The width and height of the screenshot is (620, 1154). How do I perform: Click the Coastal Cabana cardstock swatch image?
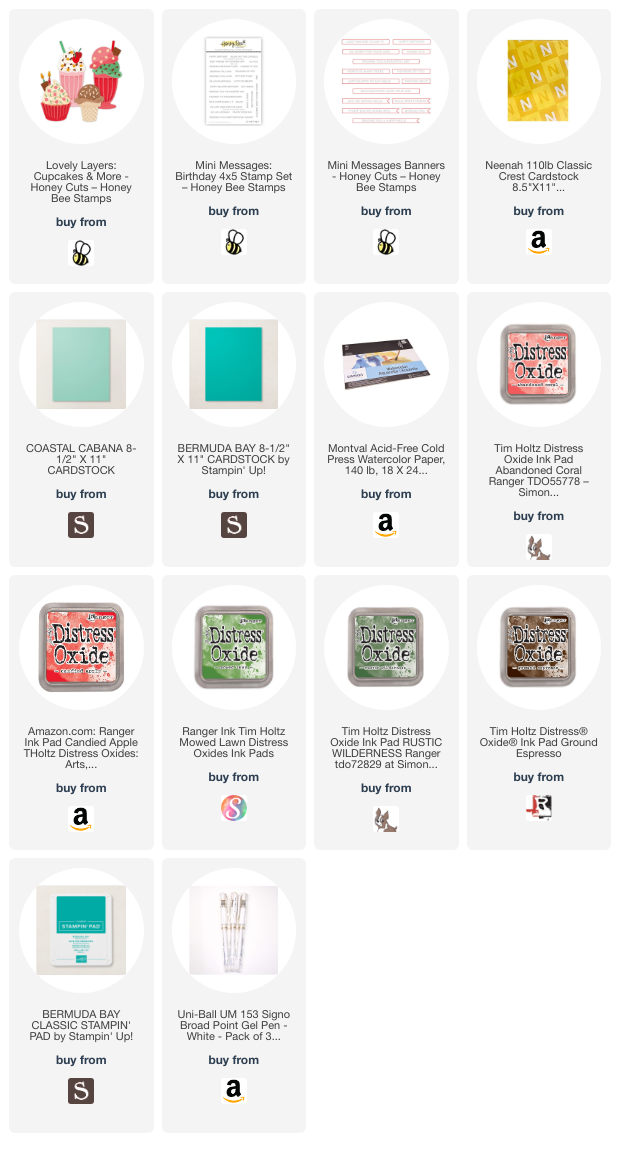[x=81, y=364]
